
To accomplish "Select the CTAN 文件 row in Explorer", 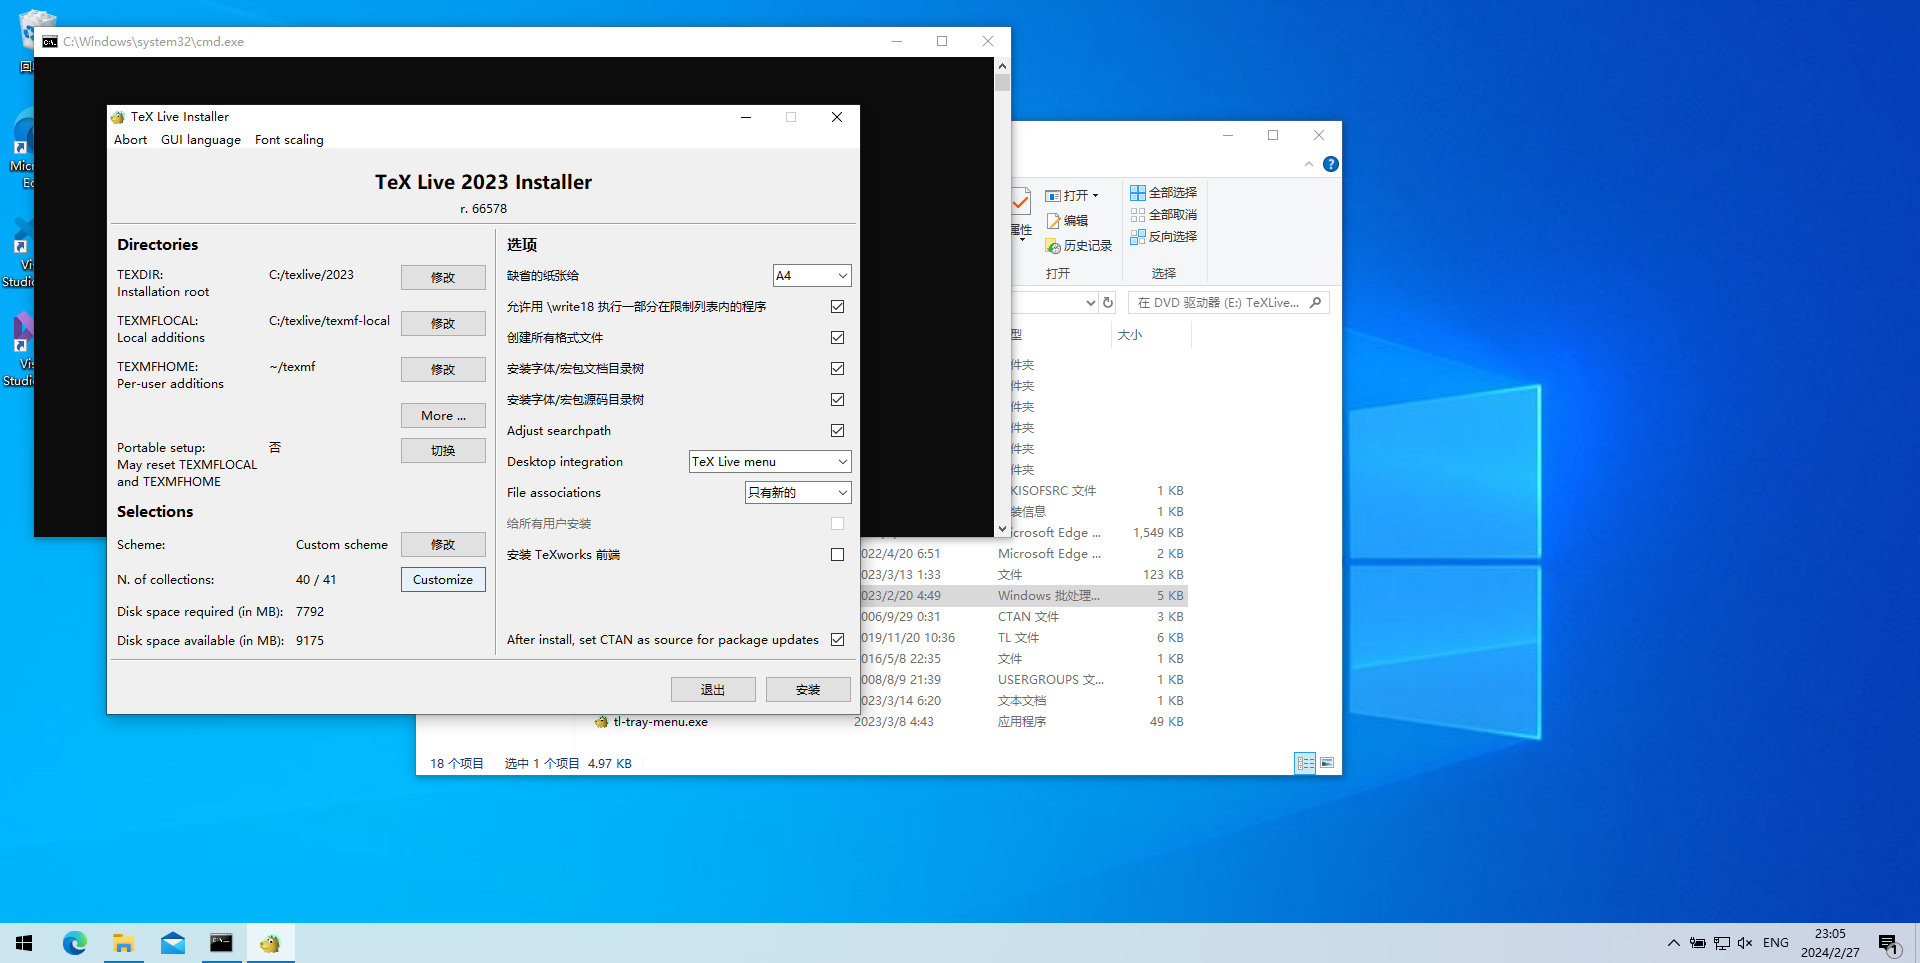I will coord(1025,617).
